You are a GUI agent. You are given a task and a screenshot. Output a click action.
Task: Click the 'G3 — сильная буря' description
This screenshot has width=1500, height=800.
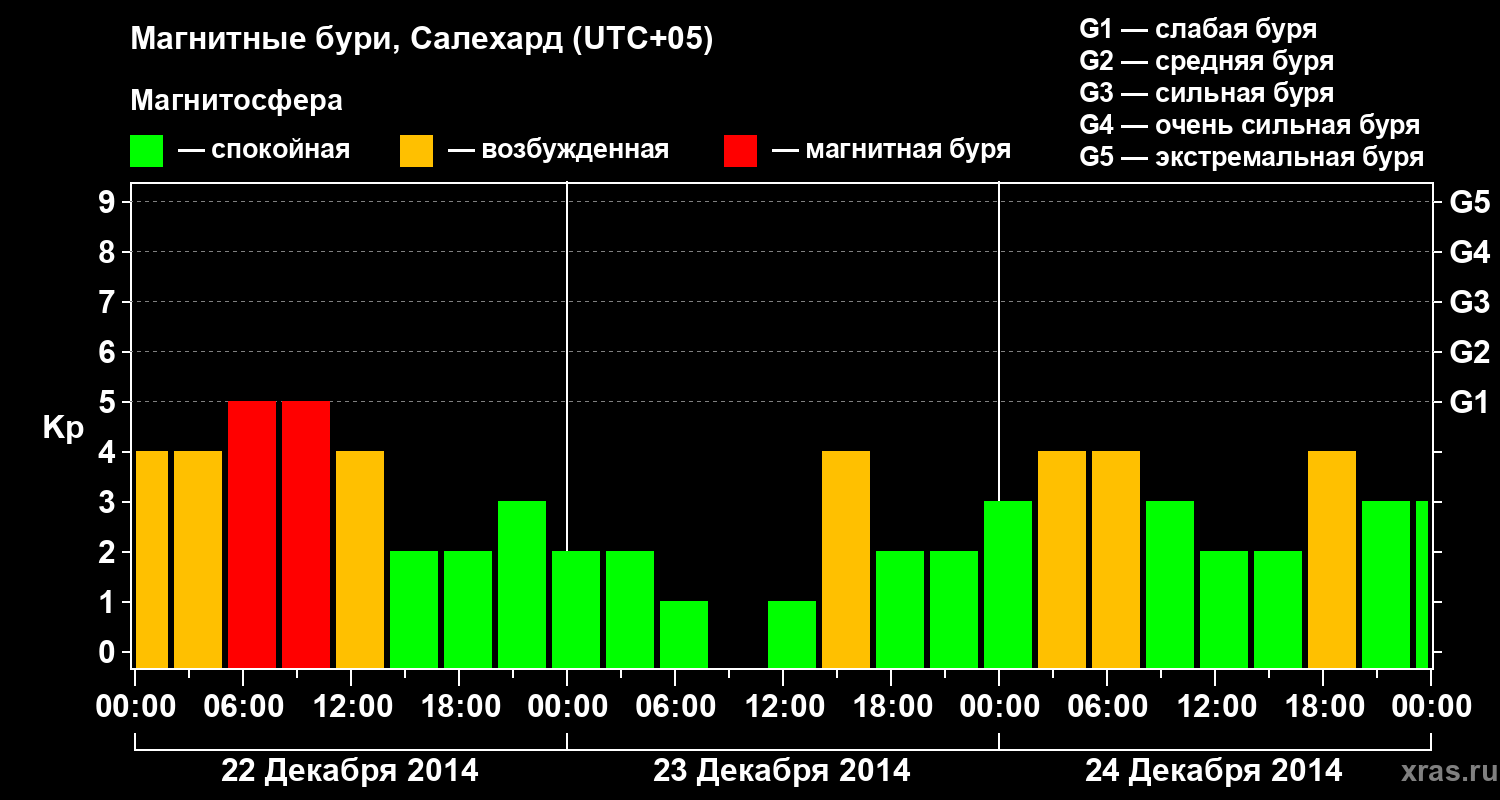(1207, 93)
